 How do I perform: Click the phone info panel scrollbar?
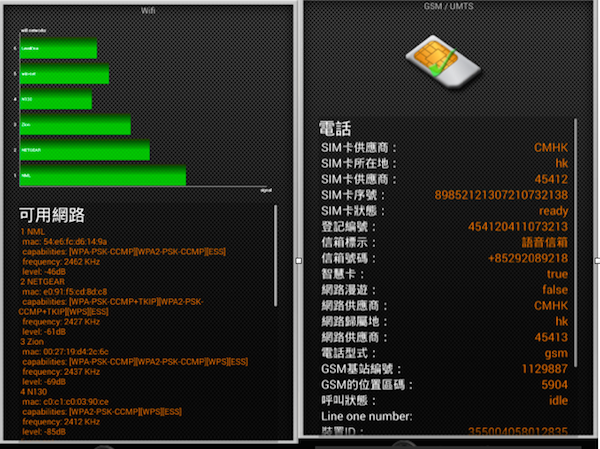coord(576,243)
